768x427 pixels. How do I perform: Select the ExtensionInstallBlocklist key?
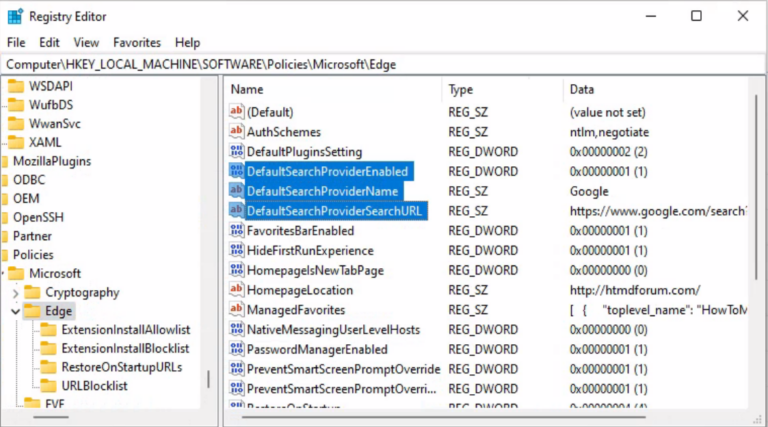(x=125, y=348)
